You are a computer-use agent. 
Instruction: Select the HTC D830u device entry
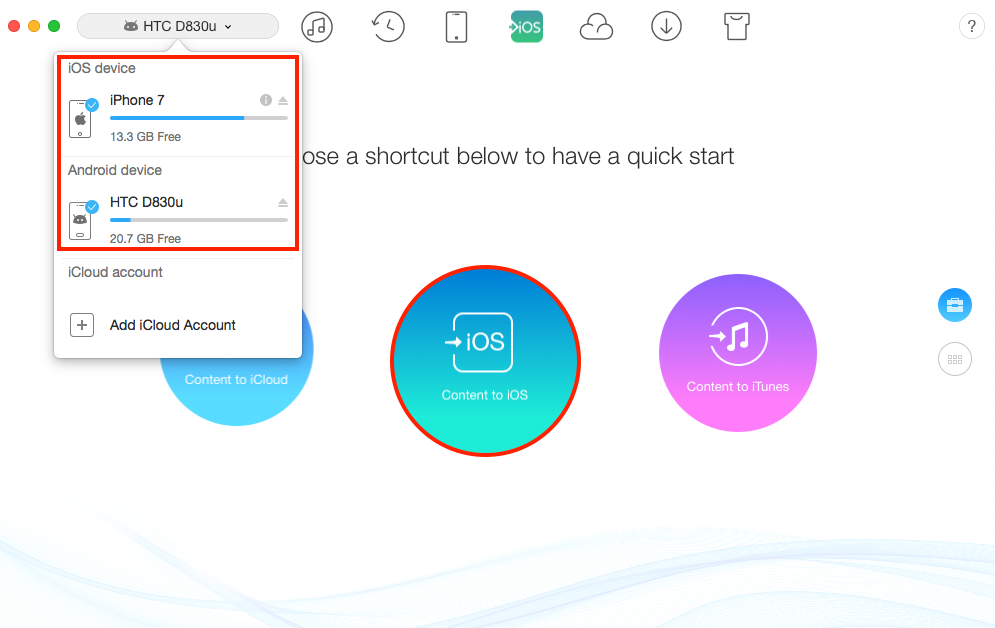click(178, 219)
